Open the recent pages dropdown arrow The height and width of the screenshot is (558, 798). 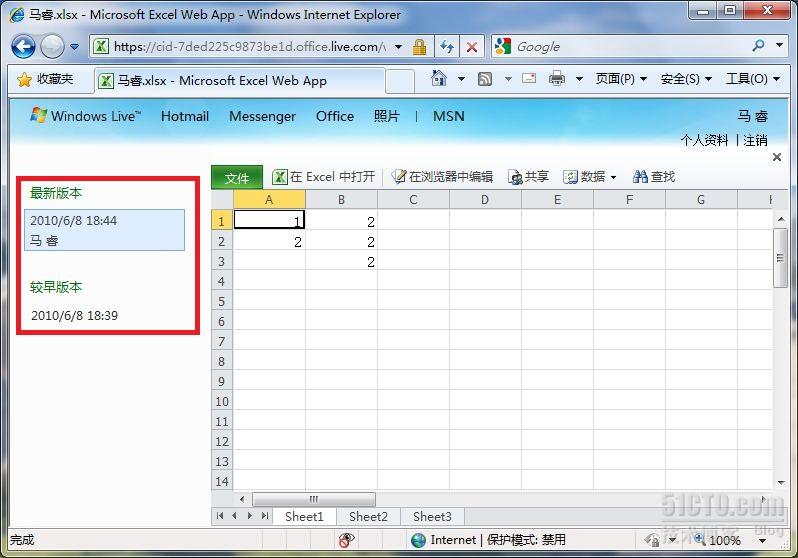75,47
